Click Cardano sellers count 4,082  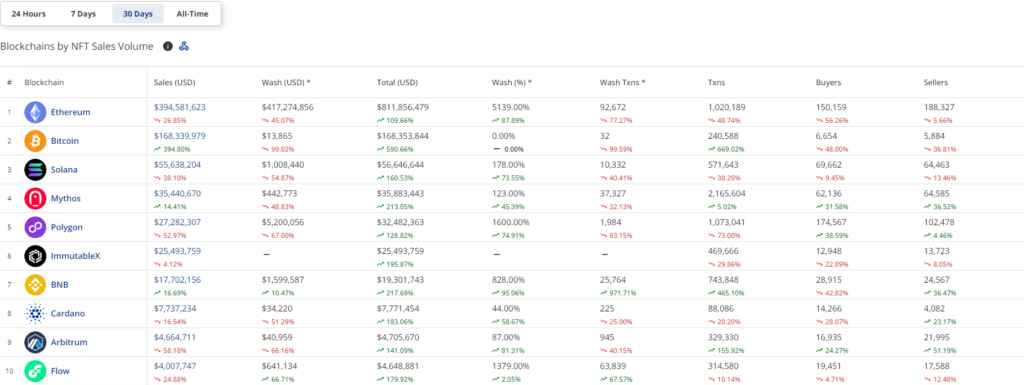[935, 308]
